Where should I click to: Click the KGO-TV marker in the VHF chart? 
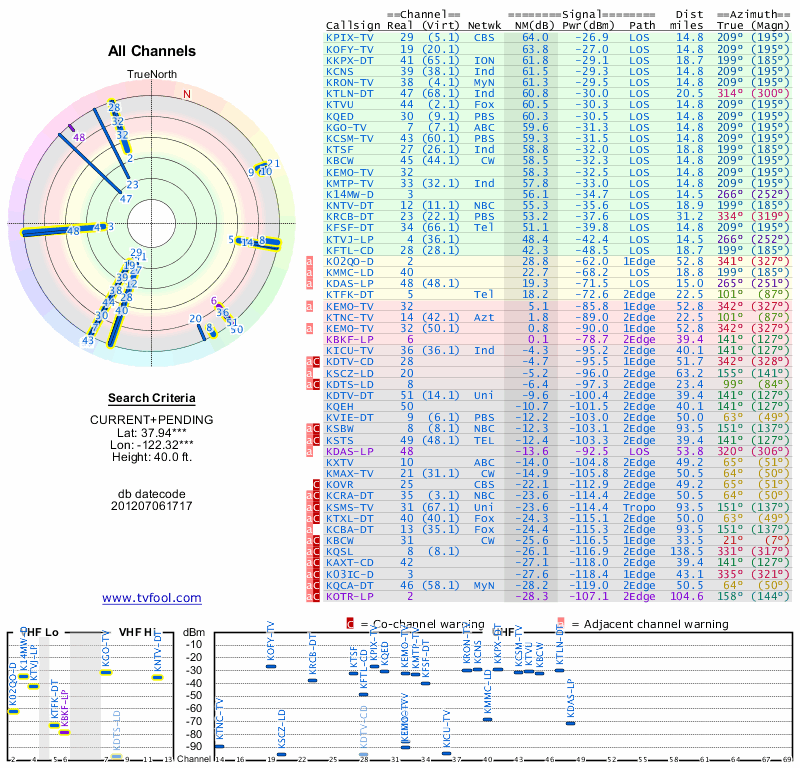point(106,672)
